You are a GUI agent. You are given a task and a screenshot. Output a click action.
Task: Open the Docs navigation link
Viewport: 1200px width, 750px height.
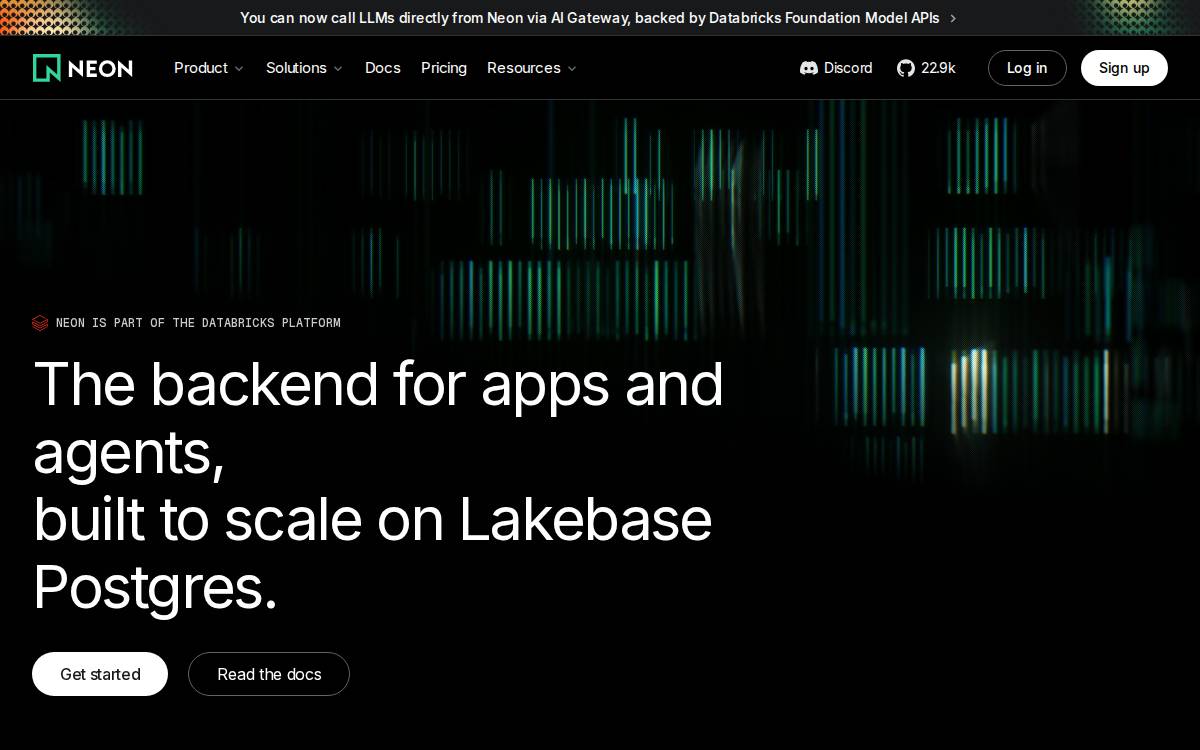(383, 68)
